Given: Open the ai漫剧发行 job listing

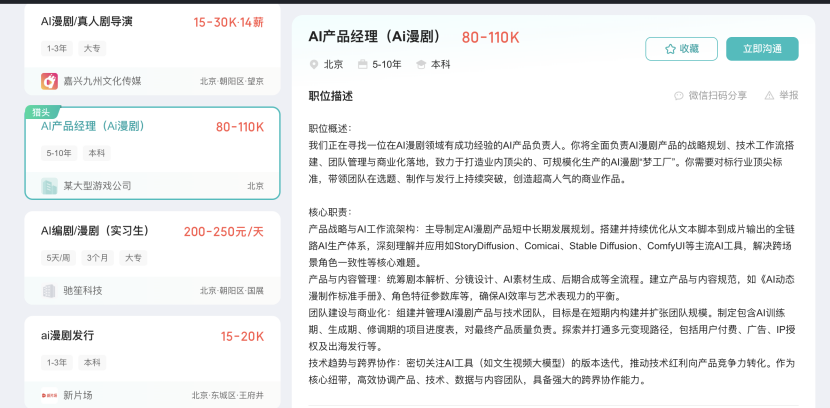Looking at the screenshot, I should click(68, 335).
